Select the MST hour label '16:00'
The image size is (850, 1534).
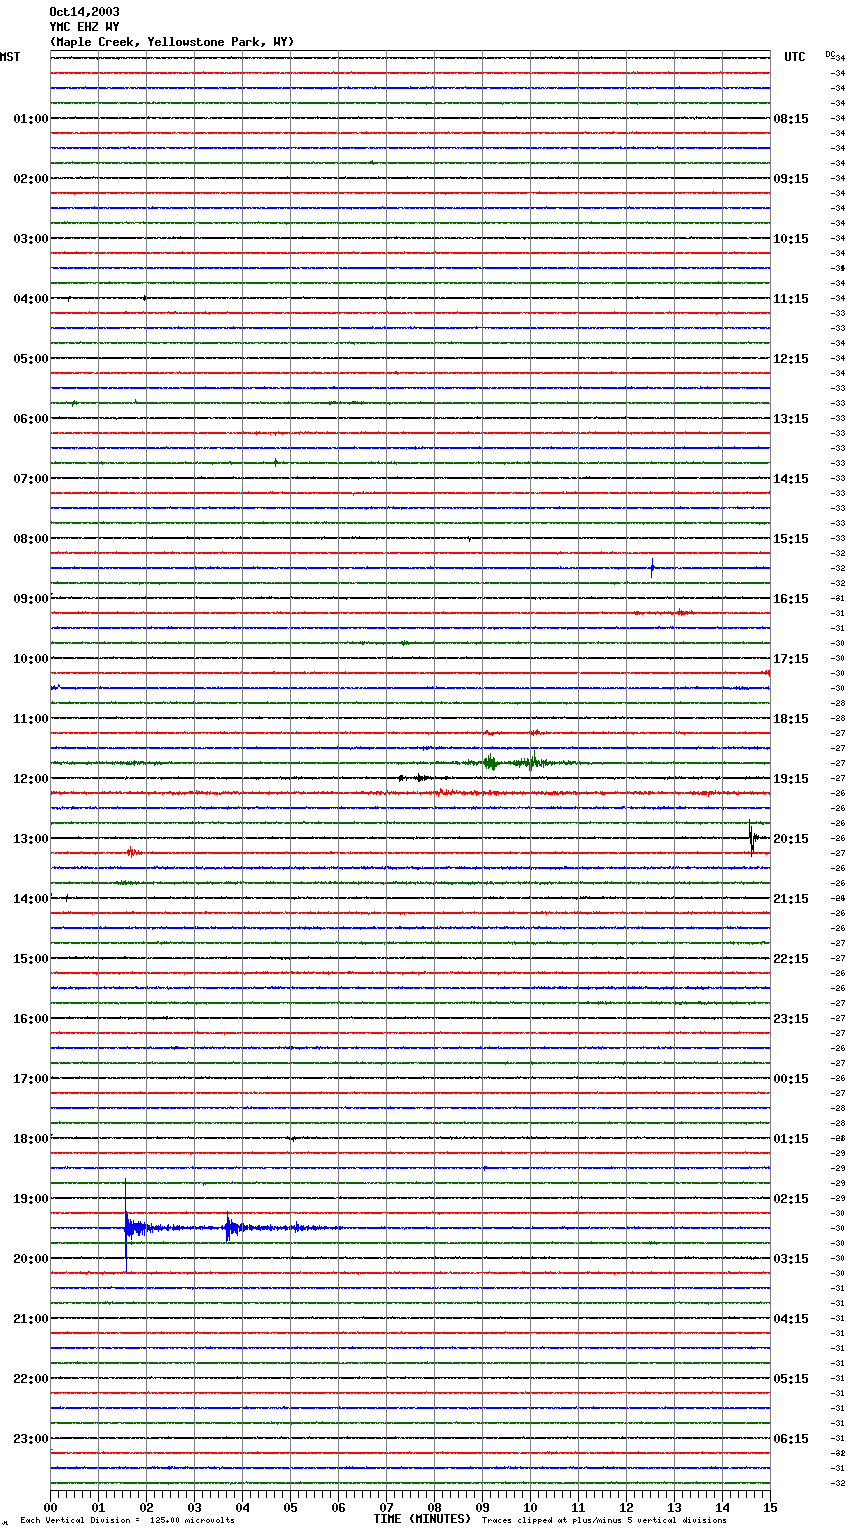pos(31,1019)
